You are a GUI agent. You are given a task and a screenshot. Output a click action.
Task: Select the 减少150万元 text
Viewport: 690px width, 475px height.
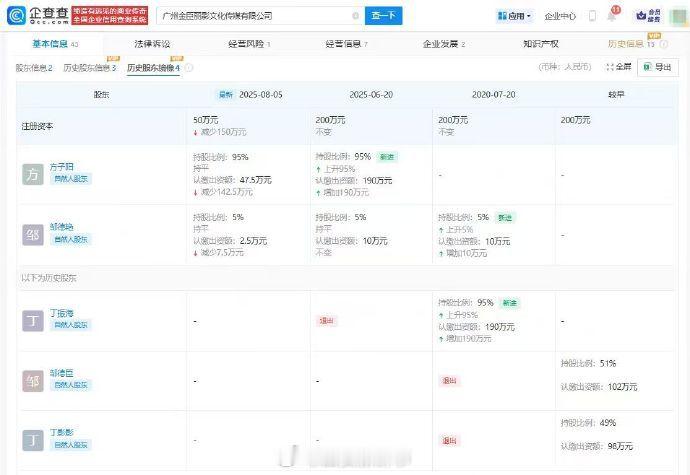pos(223,132)
